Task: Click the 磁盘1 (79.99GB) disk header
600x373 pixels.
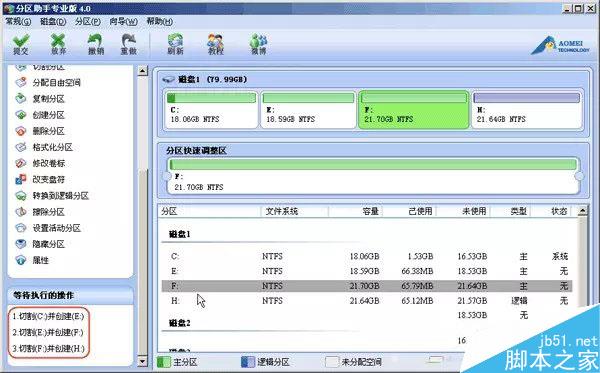Action: (x=205, y=80)
